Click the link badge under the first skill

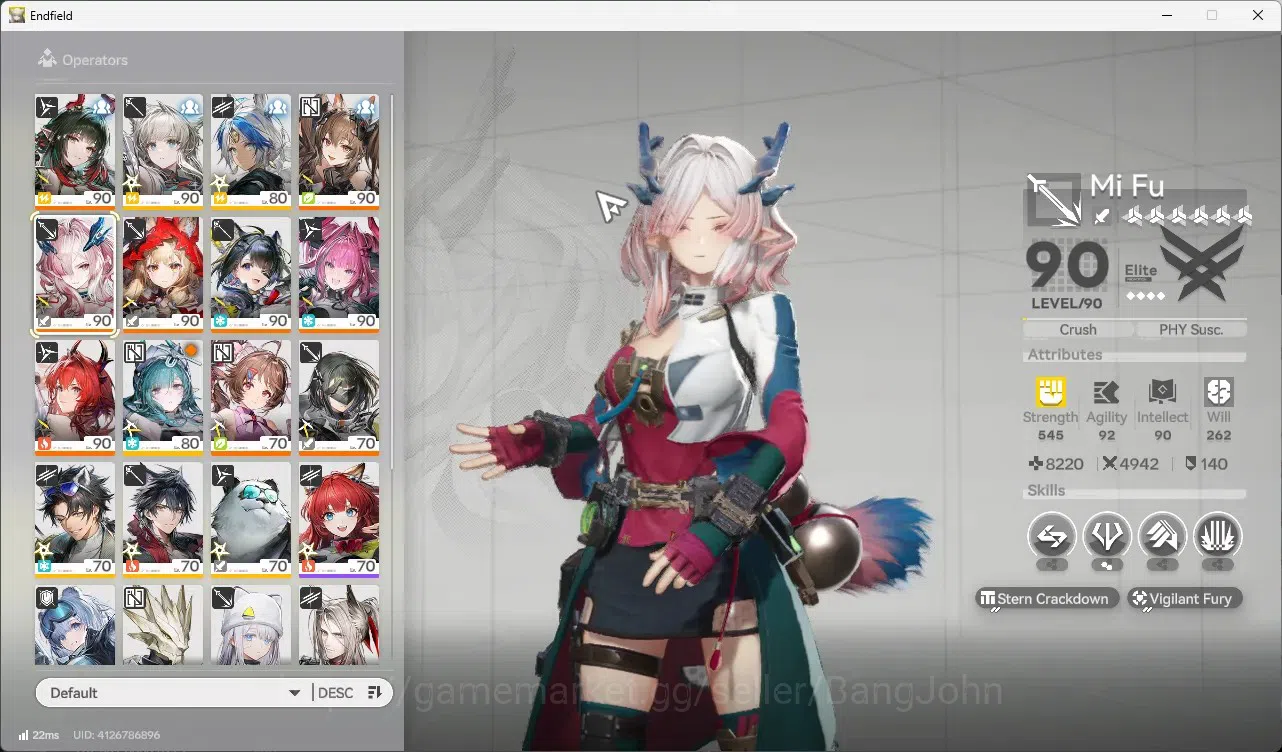click(x=1052, y=565)
